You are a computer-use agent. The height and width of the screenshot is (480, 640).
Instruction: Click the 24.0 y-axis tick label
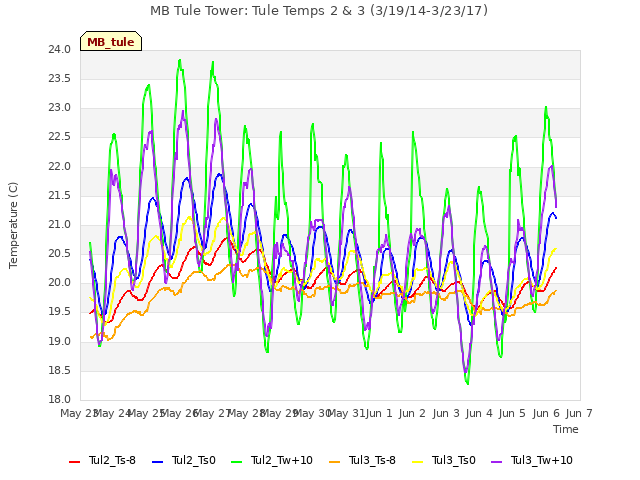(x=60, y=50)
